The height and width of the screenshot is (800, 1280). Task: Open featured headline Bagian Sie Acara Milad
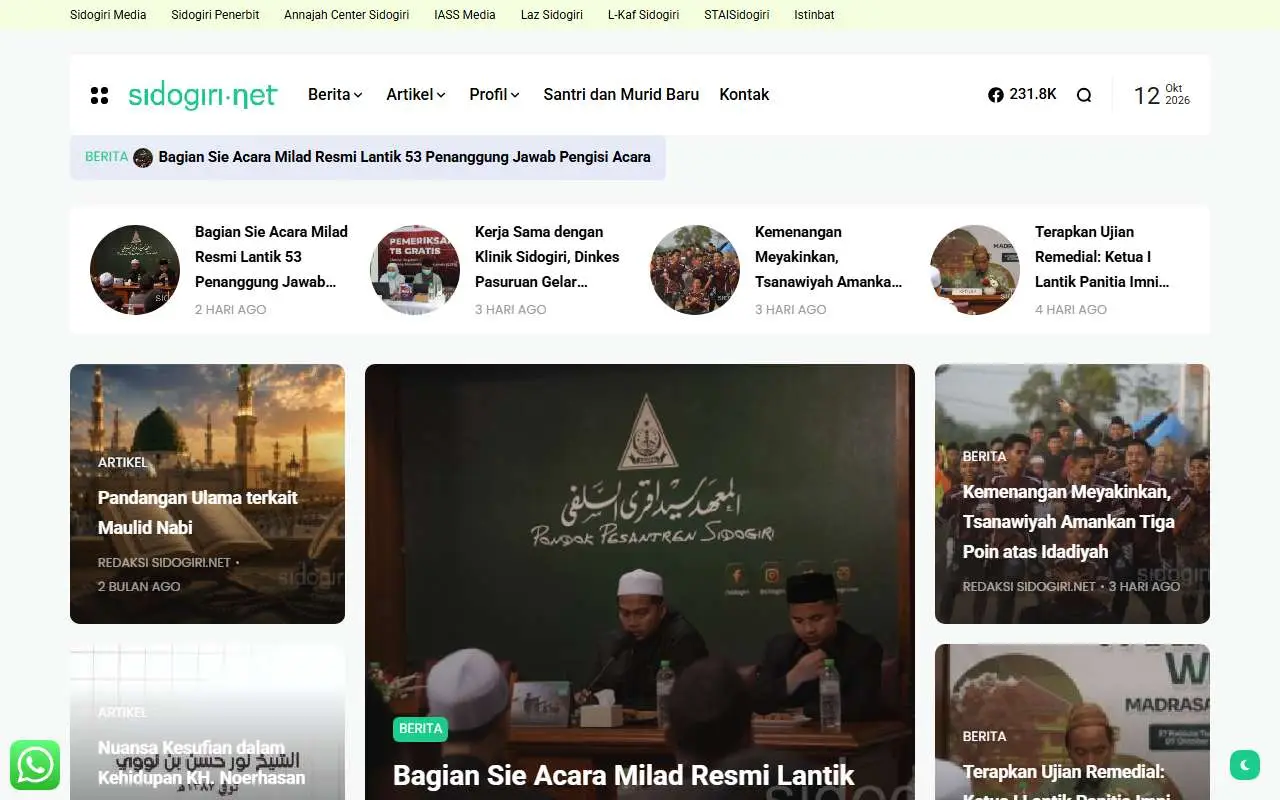(623, 775)
